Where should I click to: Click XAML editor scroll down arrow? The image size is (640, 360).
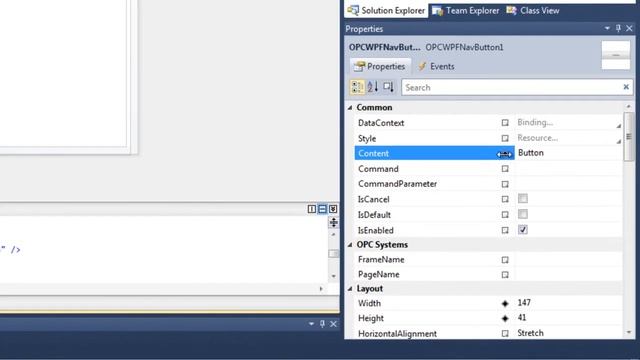(x=333, y=276)
